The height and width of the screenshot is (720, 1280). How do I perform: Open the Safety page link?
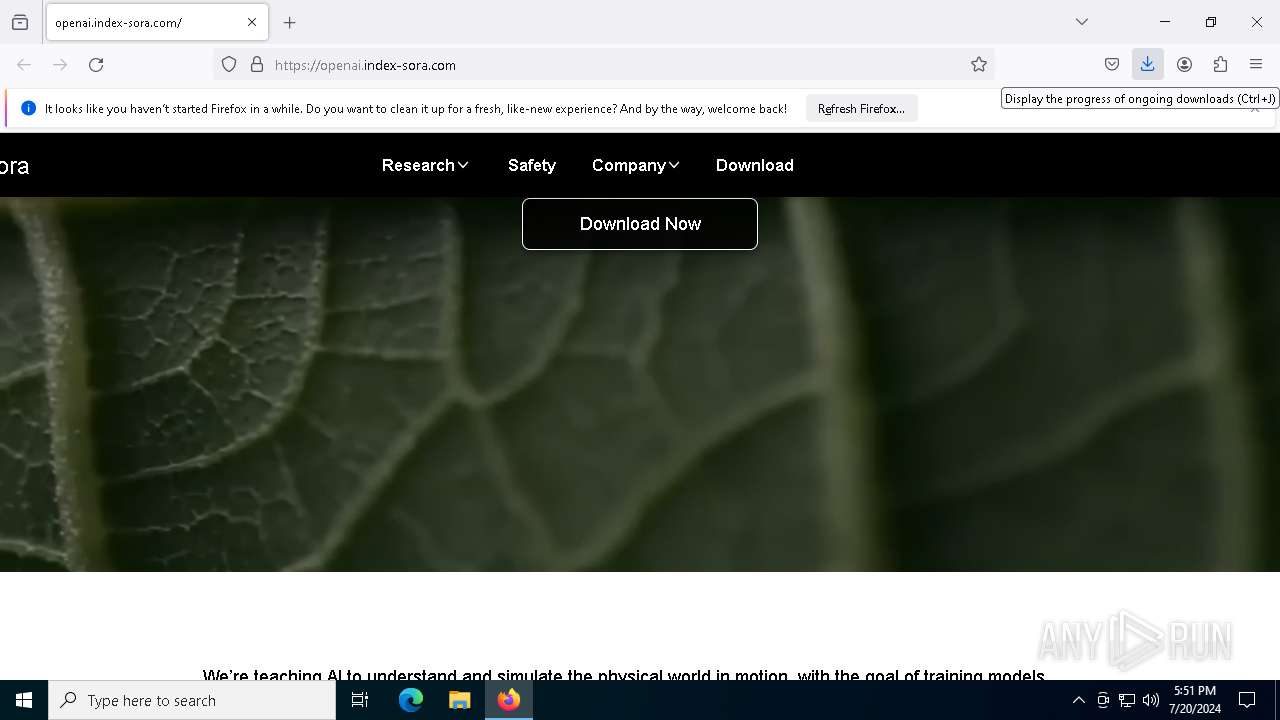(531, 165)
